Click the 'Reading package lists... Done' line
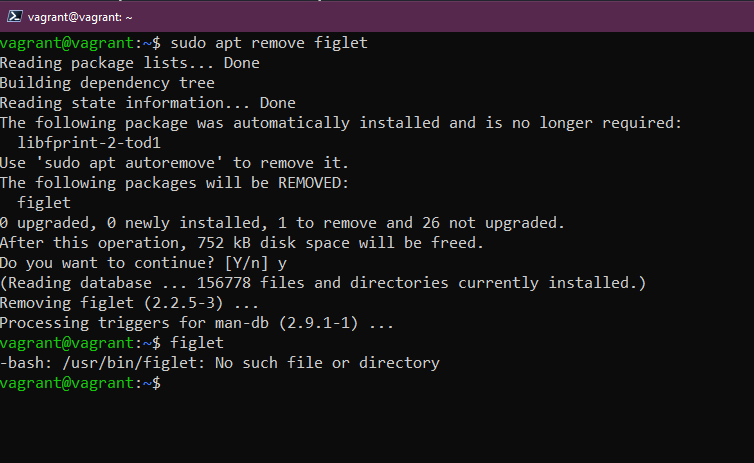Image resolution: width=754 pixels, height=463 pixels. coord(130,63)
